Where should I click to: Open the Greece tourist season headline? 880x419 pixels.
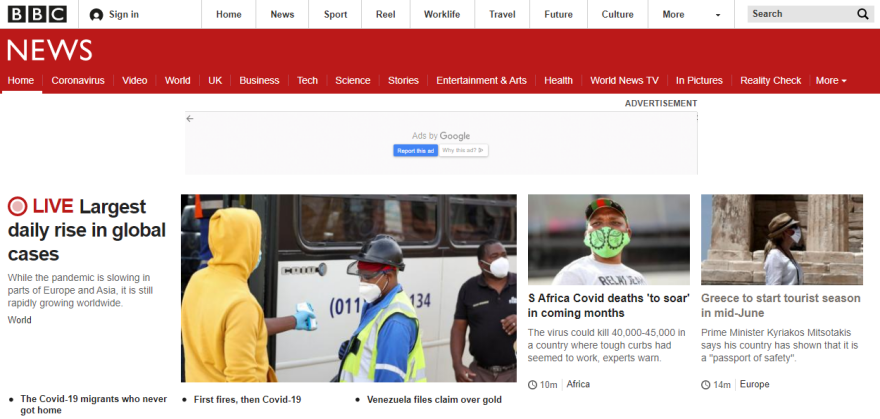pyautogui.click(x=780, y=305)
